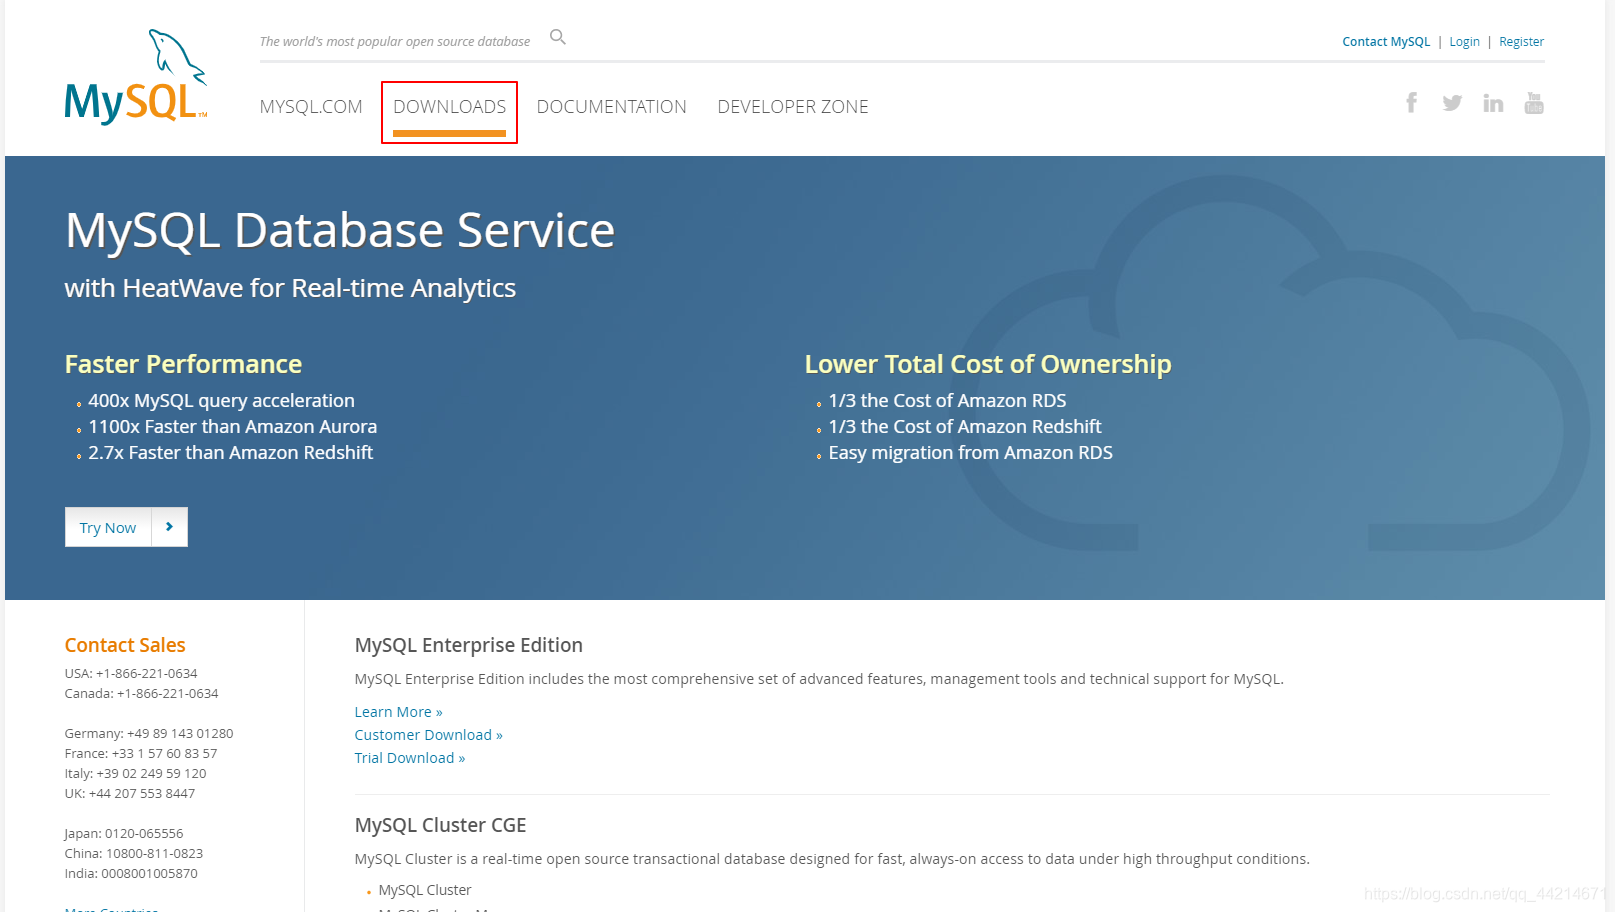The width and height of the screenshot is (1615, 912).
Task: Click the MySQL Cluster CGE heading
Action: (x=440, y=825)
